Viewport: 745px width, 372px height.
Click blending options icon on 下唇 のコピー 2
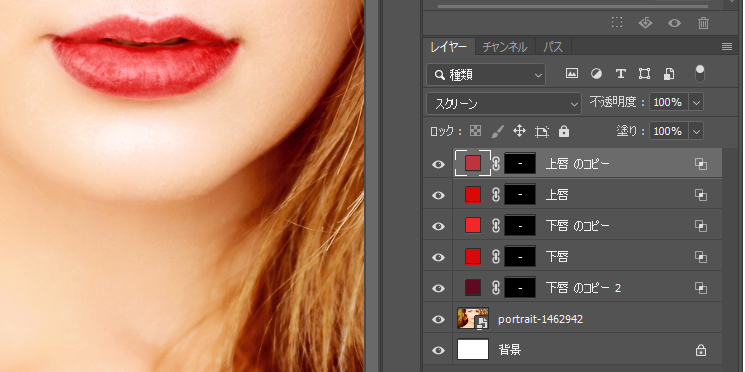click(701, 288)
